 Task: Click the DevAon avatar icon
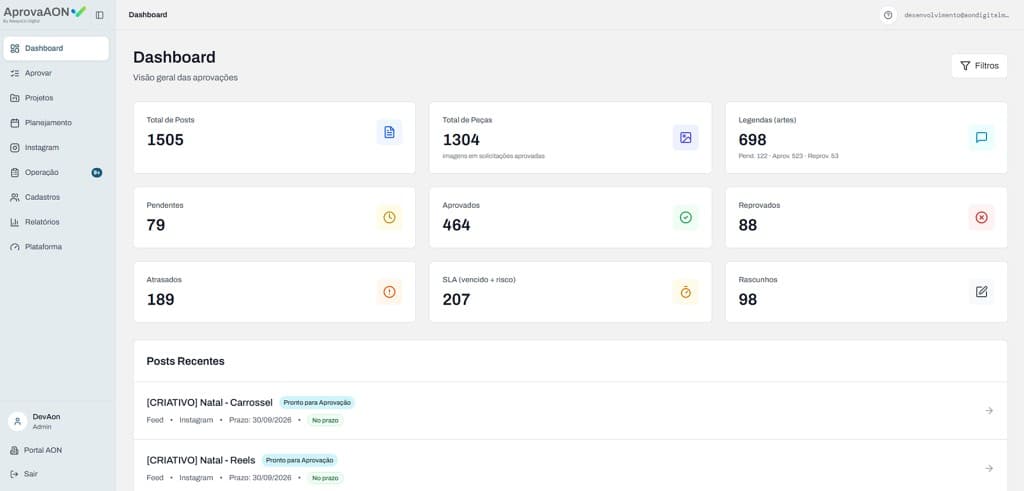[18, 421]
